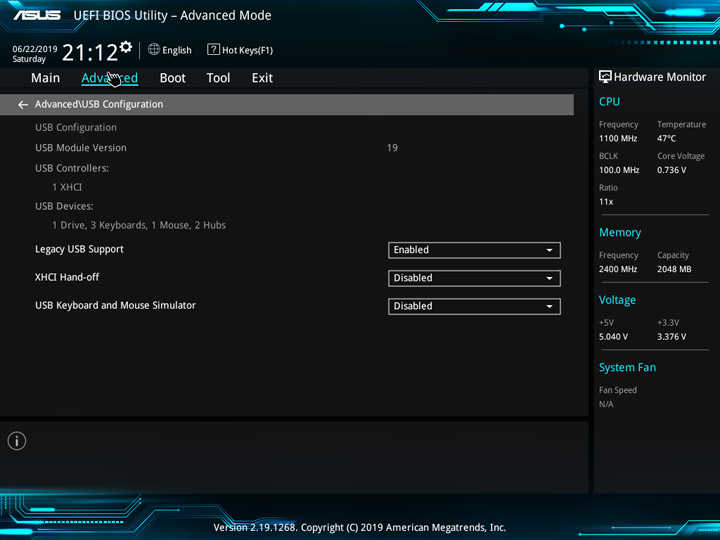Click the info circle icon in help area
The image size is (720, 540).
[x=17, y=441]
